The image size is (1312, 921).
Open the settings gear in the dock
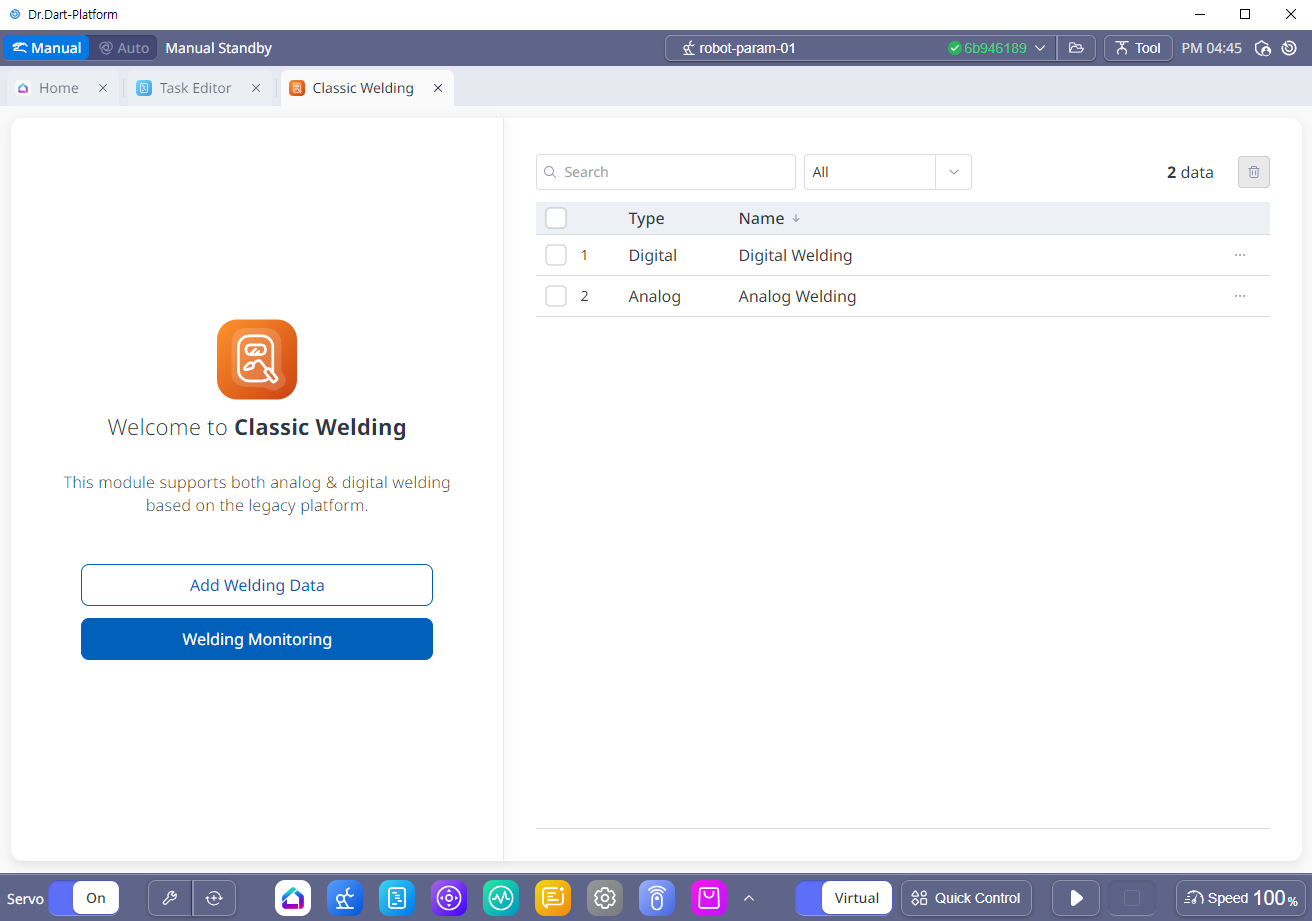coord(605,898)
